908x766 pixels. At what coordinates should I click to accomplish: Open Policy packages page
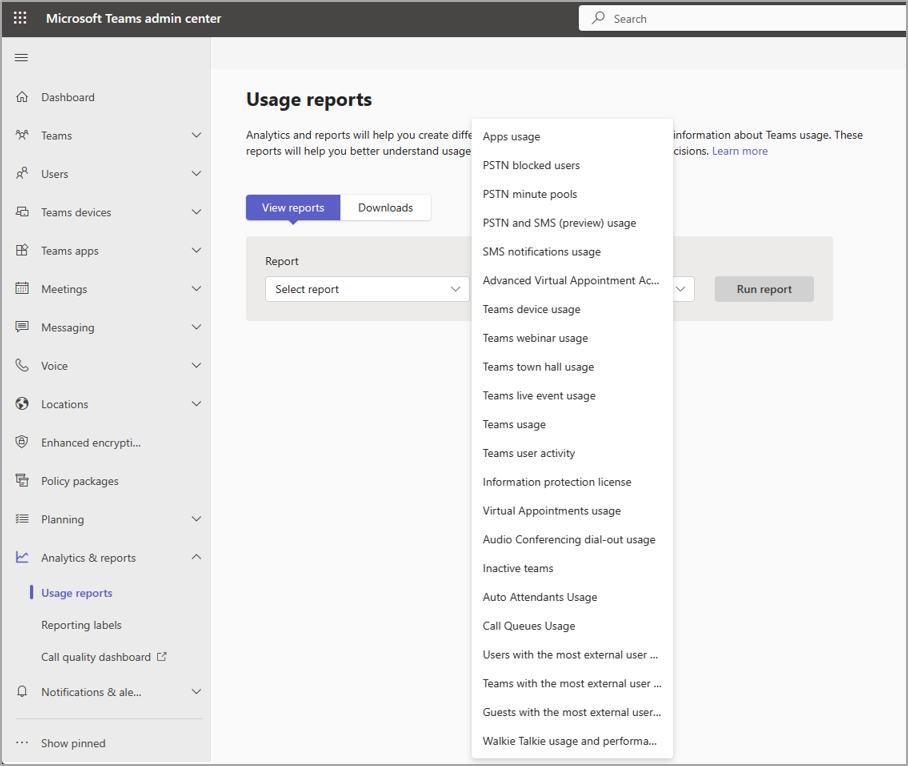pyautogui.click(x=80, y=481)
